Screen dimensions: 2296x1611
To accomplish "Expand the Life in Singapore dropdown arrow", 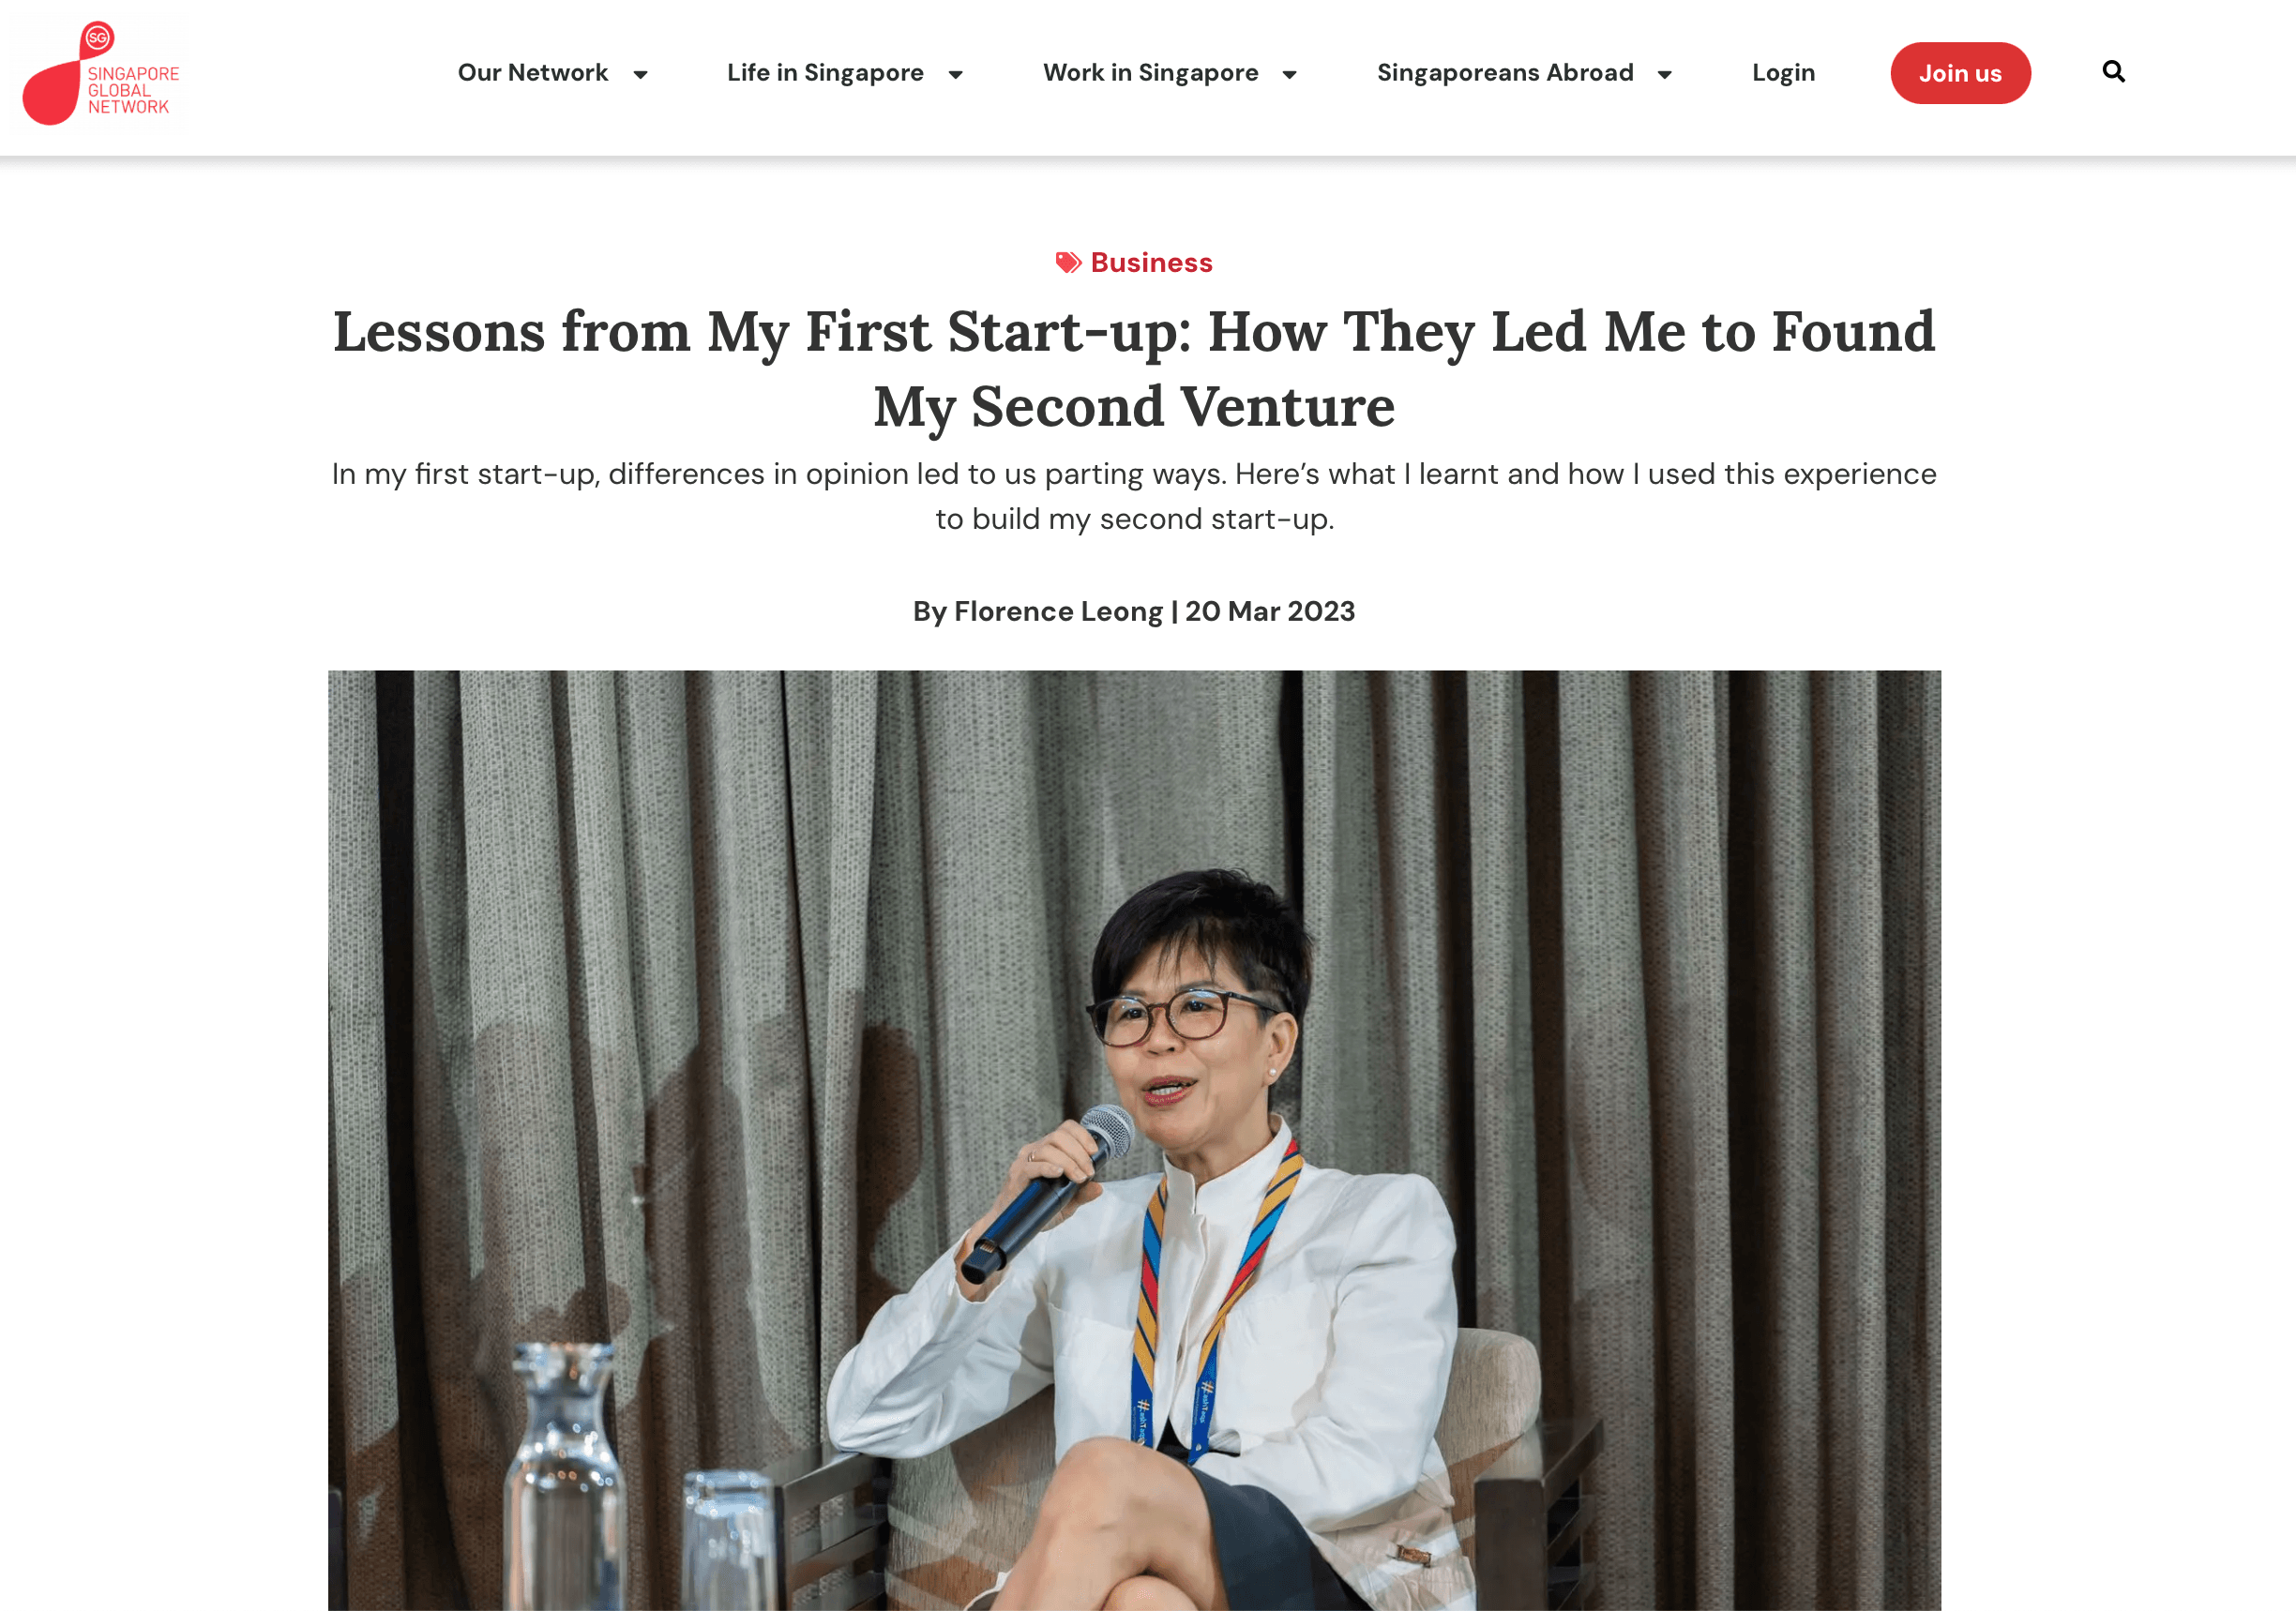I will [x=955, y=74].
